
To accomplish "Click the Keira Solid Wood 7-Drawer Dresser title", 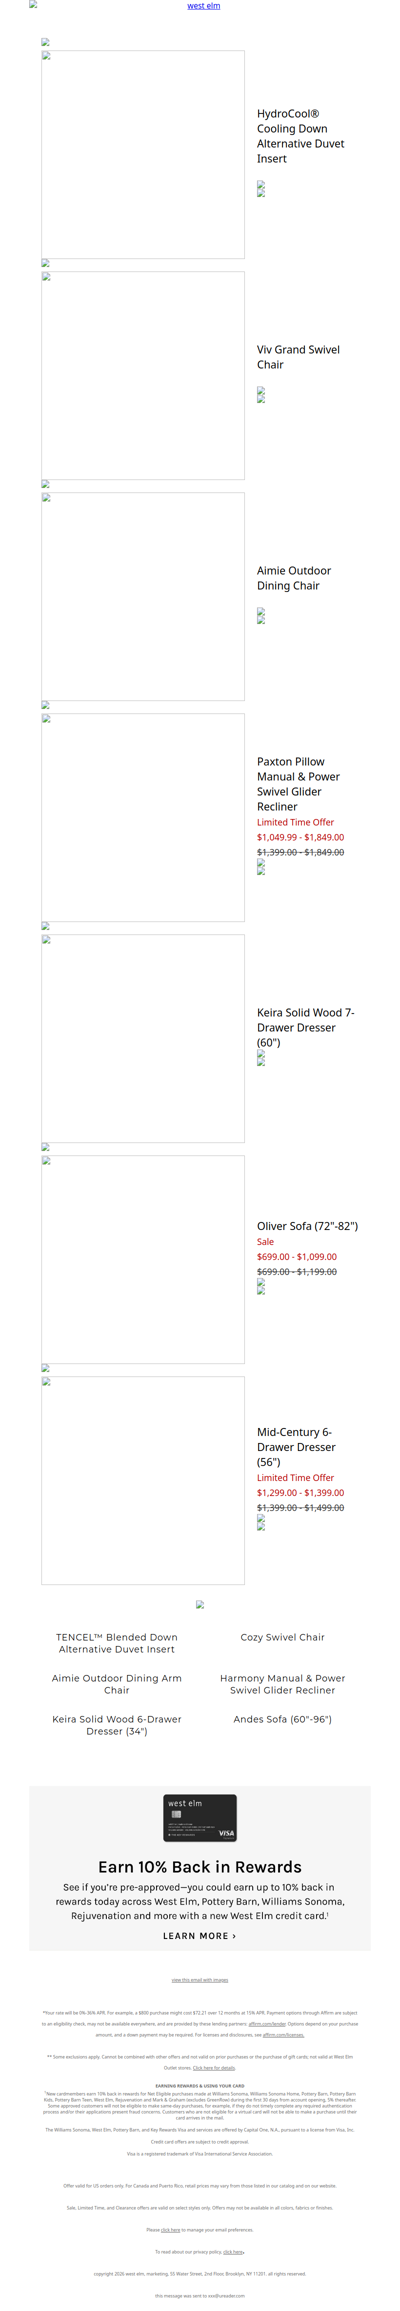I will [x=305, y=1027].
